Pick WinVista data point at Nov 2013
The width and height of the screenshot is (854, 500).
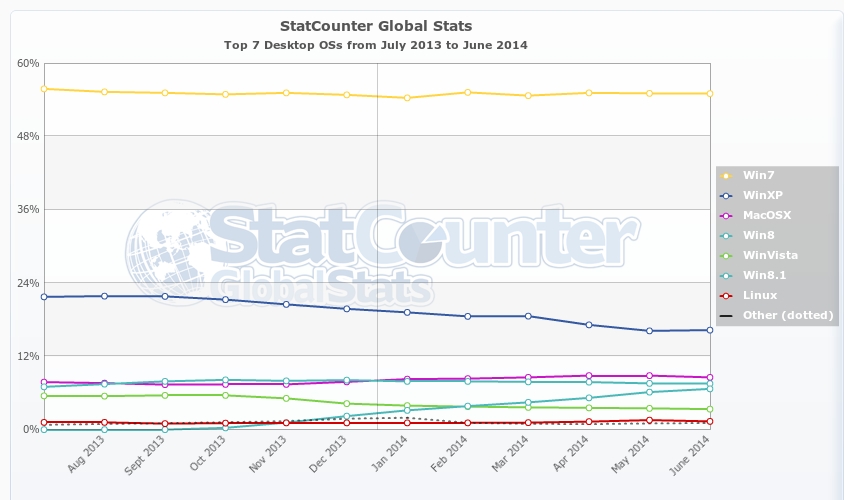point(286,398)
